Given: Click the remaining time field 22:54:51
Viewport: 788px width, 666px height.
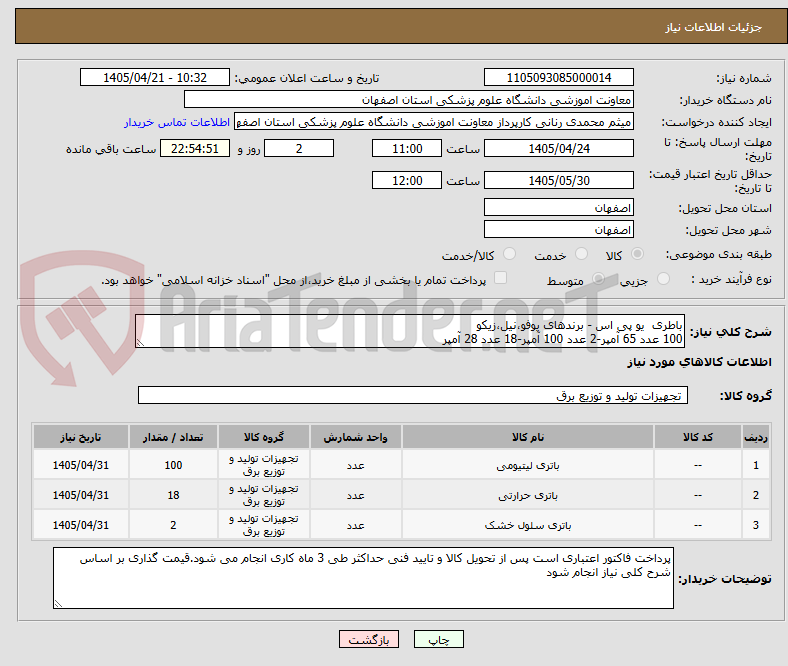Looking at the screenshot, I should point(195,148).
